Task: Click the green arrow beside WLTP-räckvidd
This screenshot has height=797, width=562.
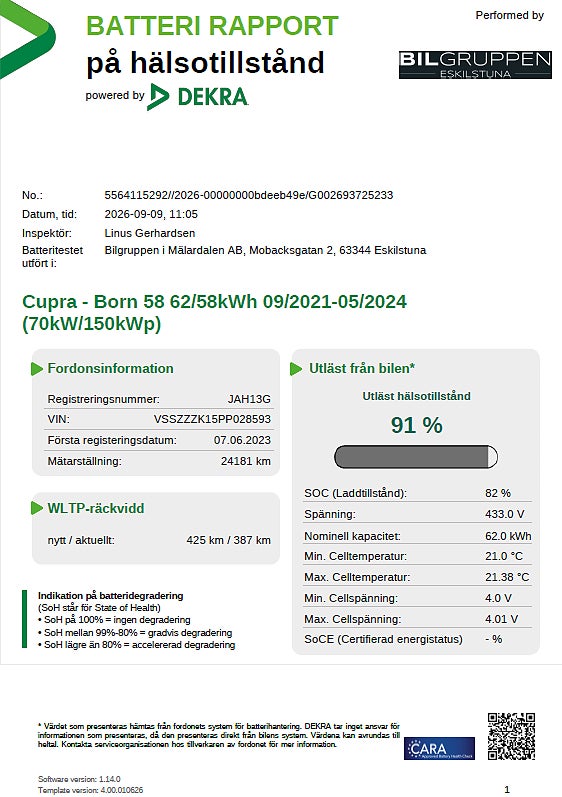Action: [x=37, y=508]
